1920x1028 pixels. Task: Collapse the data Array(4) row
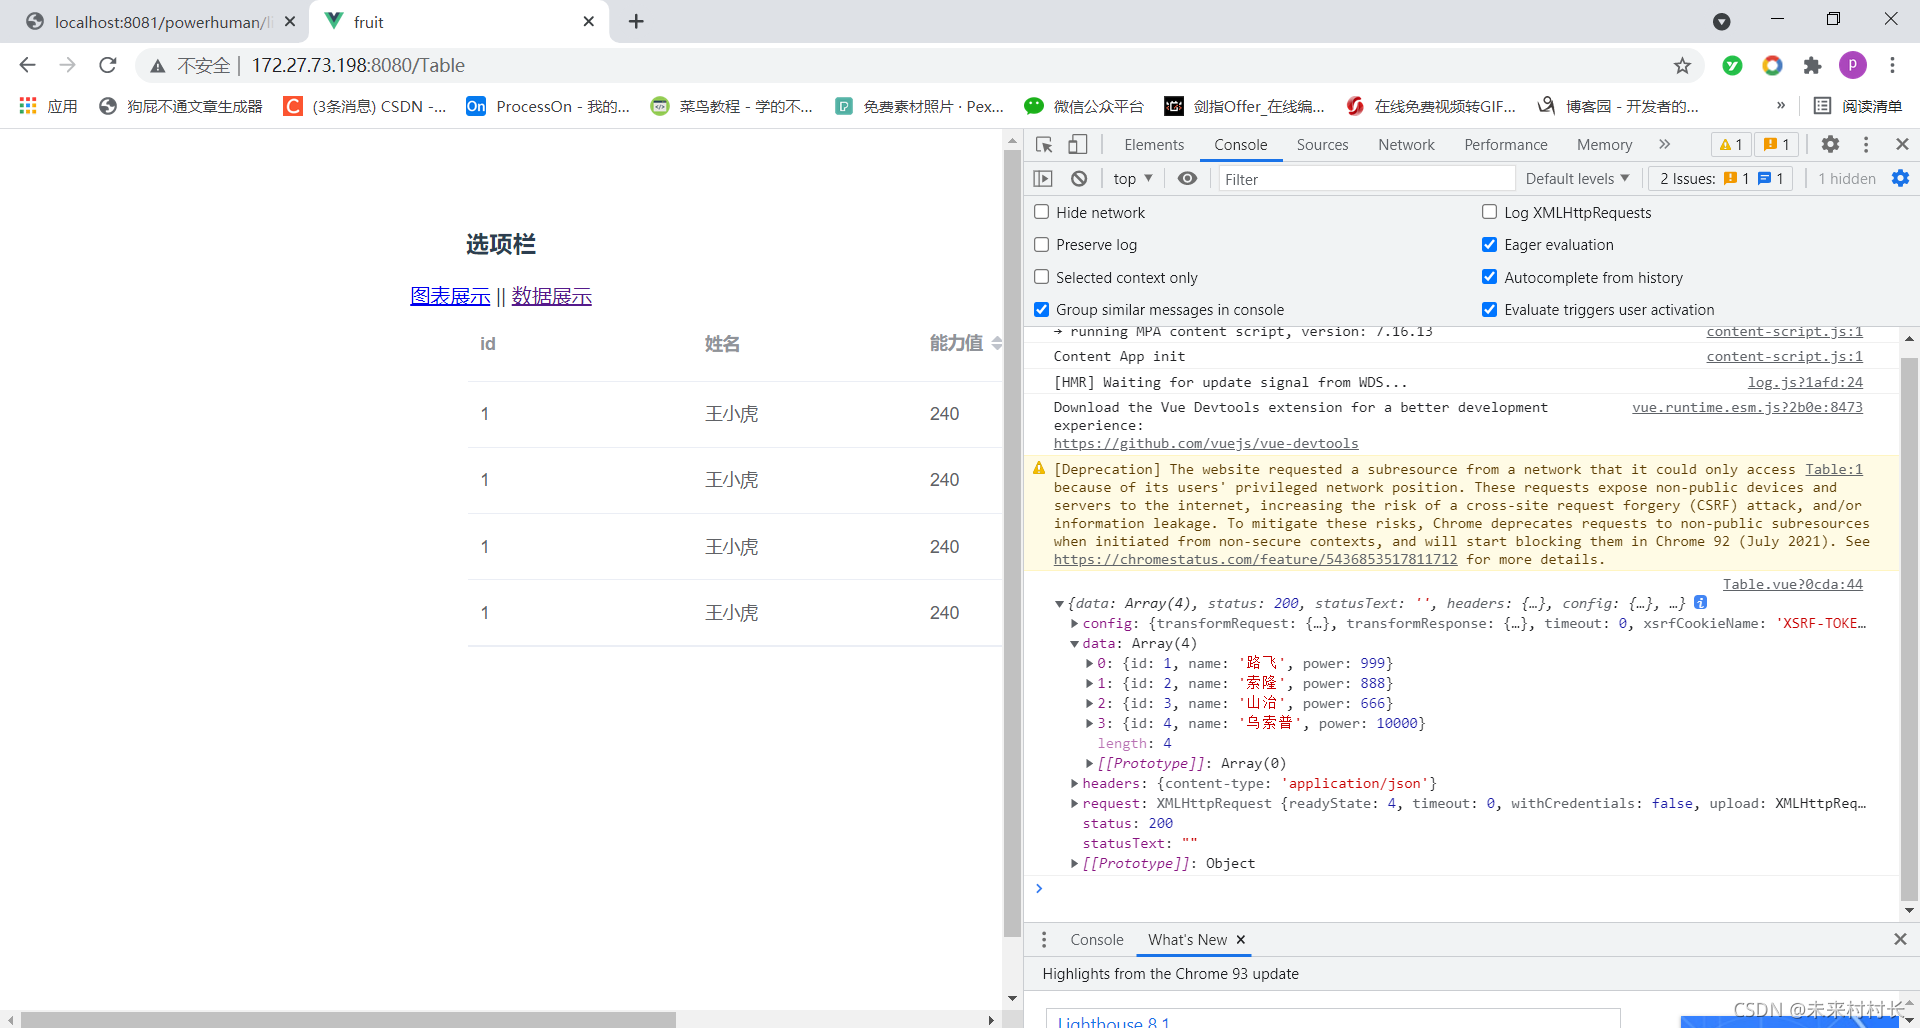[1075, 644]
